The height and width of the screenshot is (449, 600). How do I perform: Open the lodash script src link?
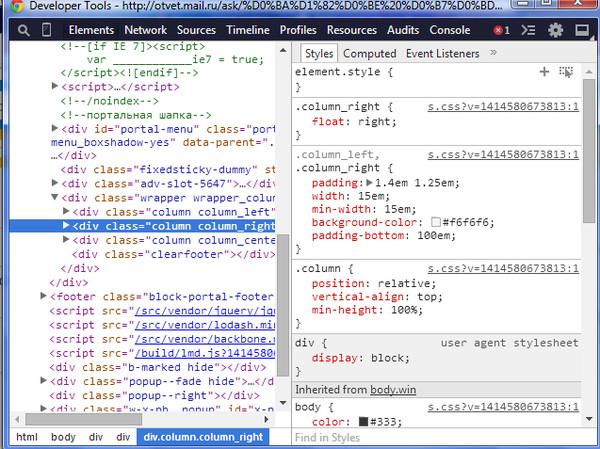coord(205,325)
